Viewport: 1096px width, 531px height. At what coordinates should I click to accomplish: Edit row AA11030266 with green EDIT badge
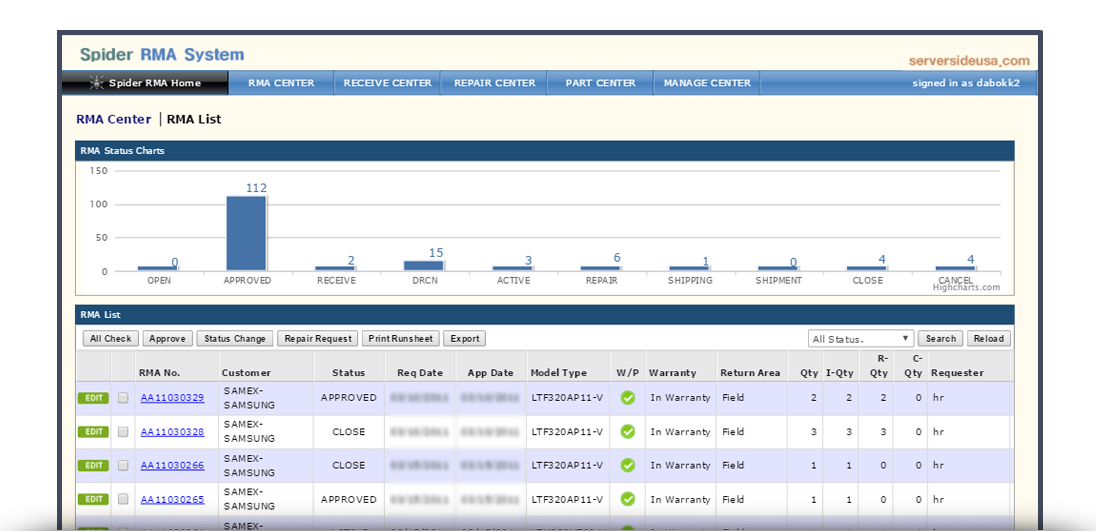click(x=93, y=465)
